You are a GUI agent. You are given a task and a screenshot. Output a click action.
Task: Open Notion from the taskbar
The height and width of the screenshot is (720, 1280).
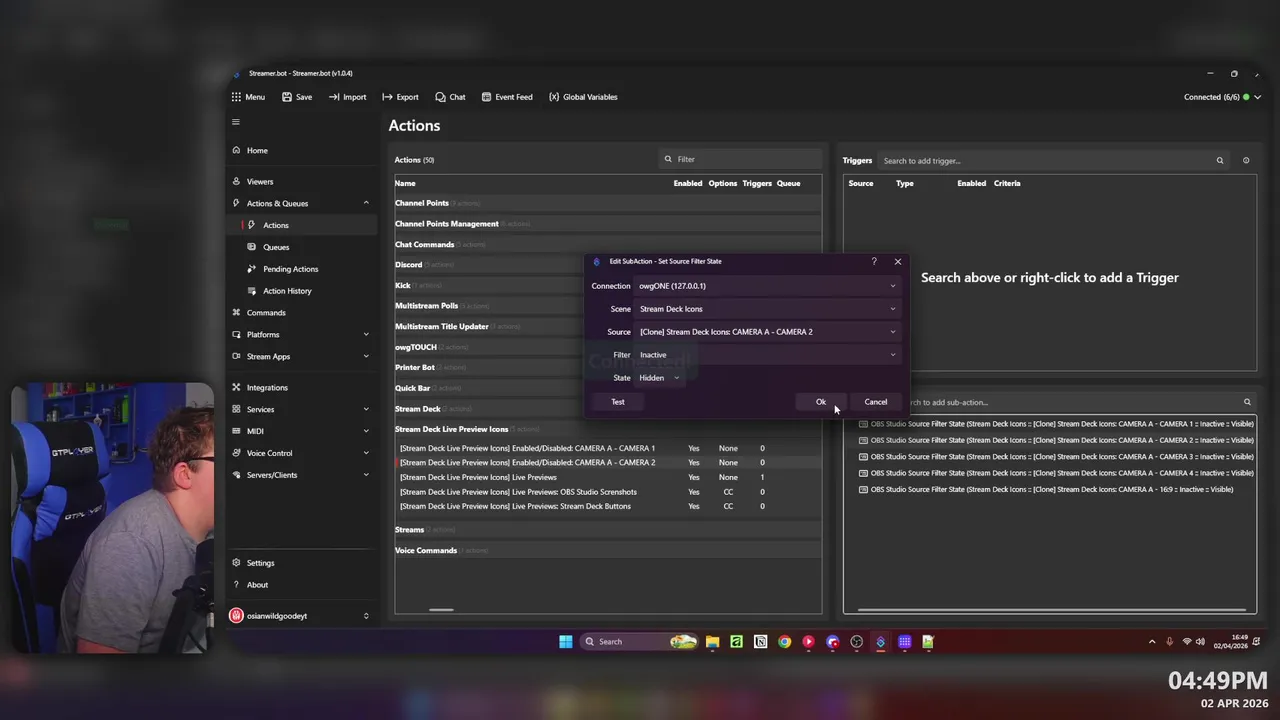click(760, 642)
